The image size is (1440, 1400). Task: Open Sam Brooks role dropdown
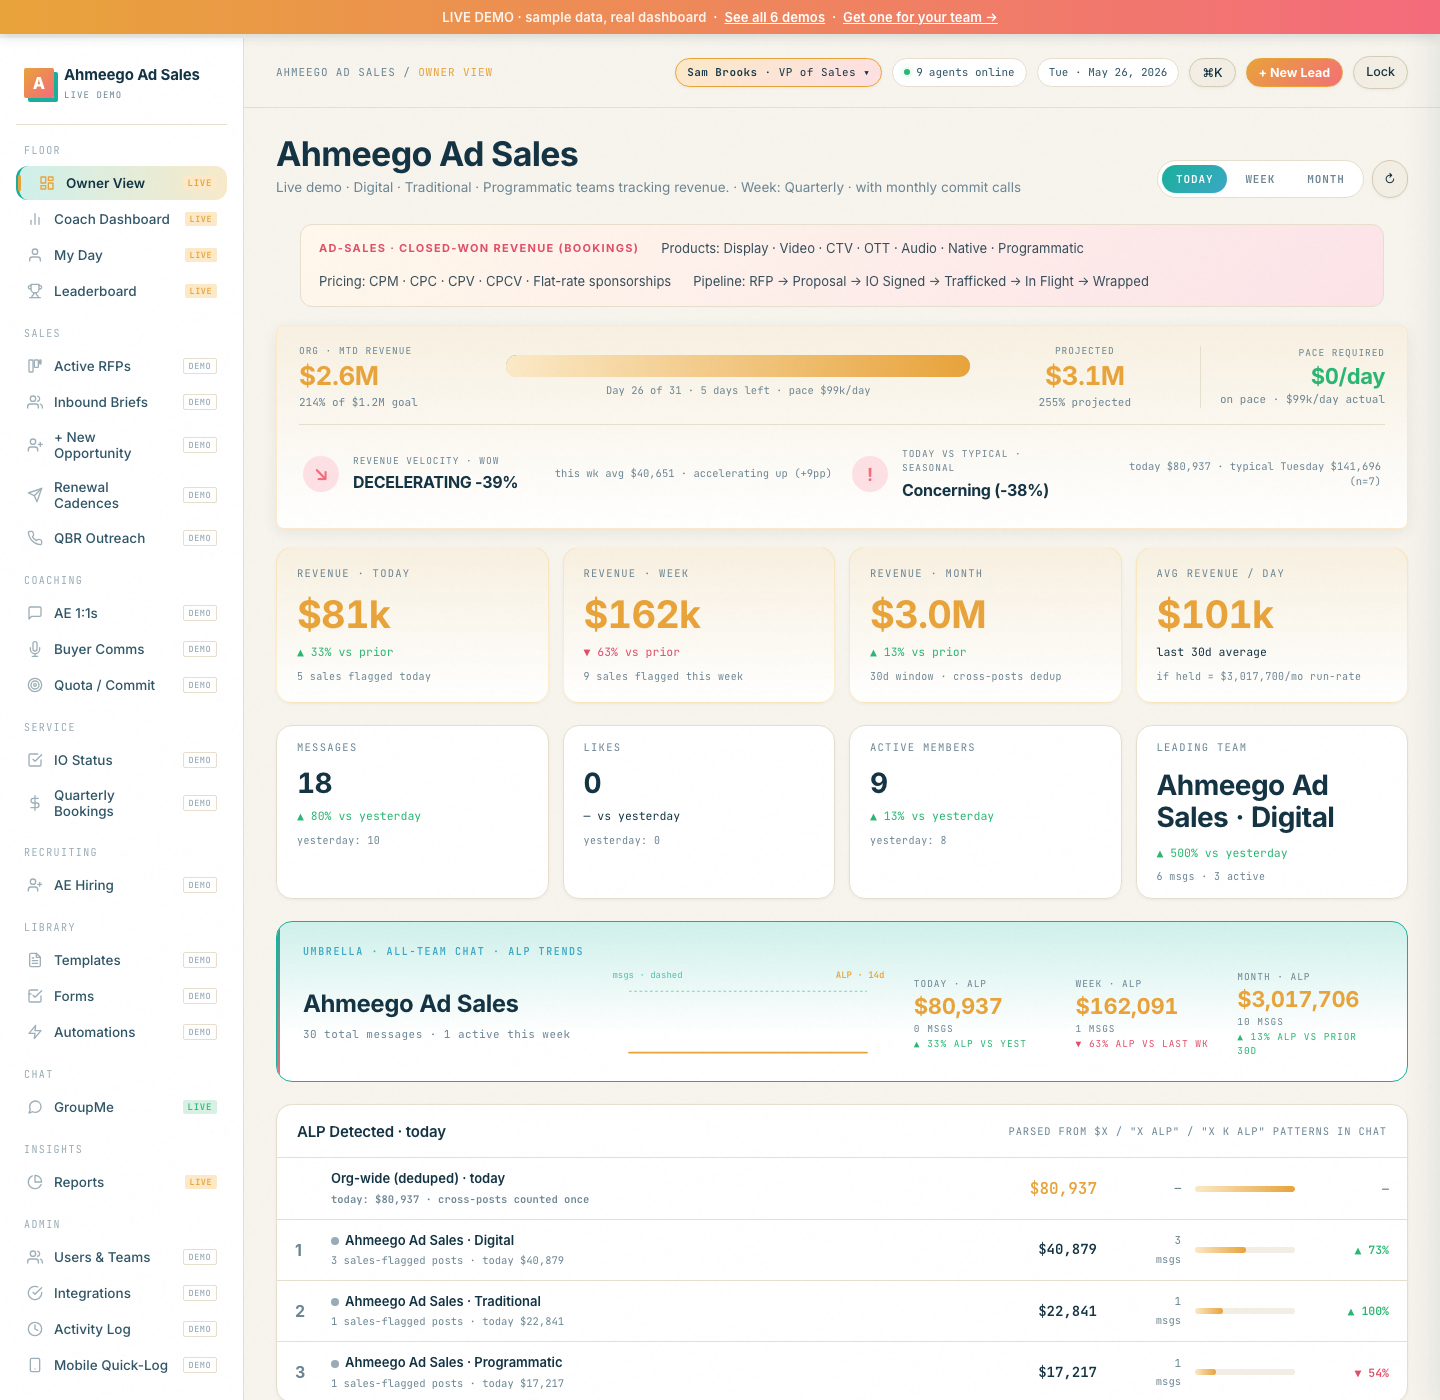(778, 72)
